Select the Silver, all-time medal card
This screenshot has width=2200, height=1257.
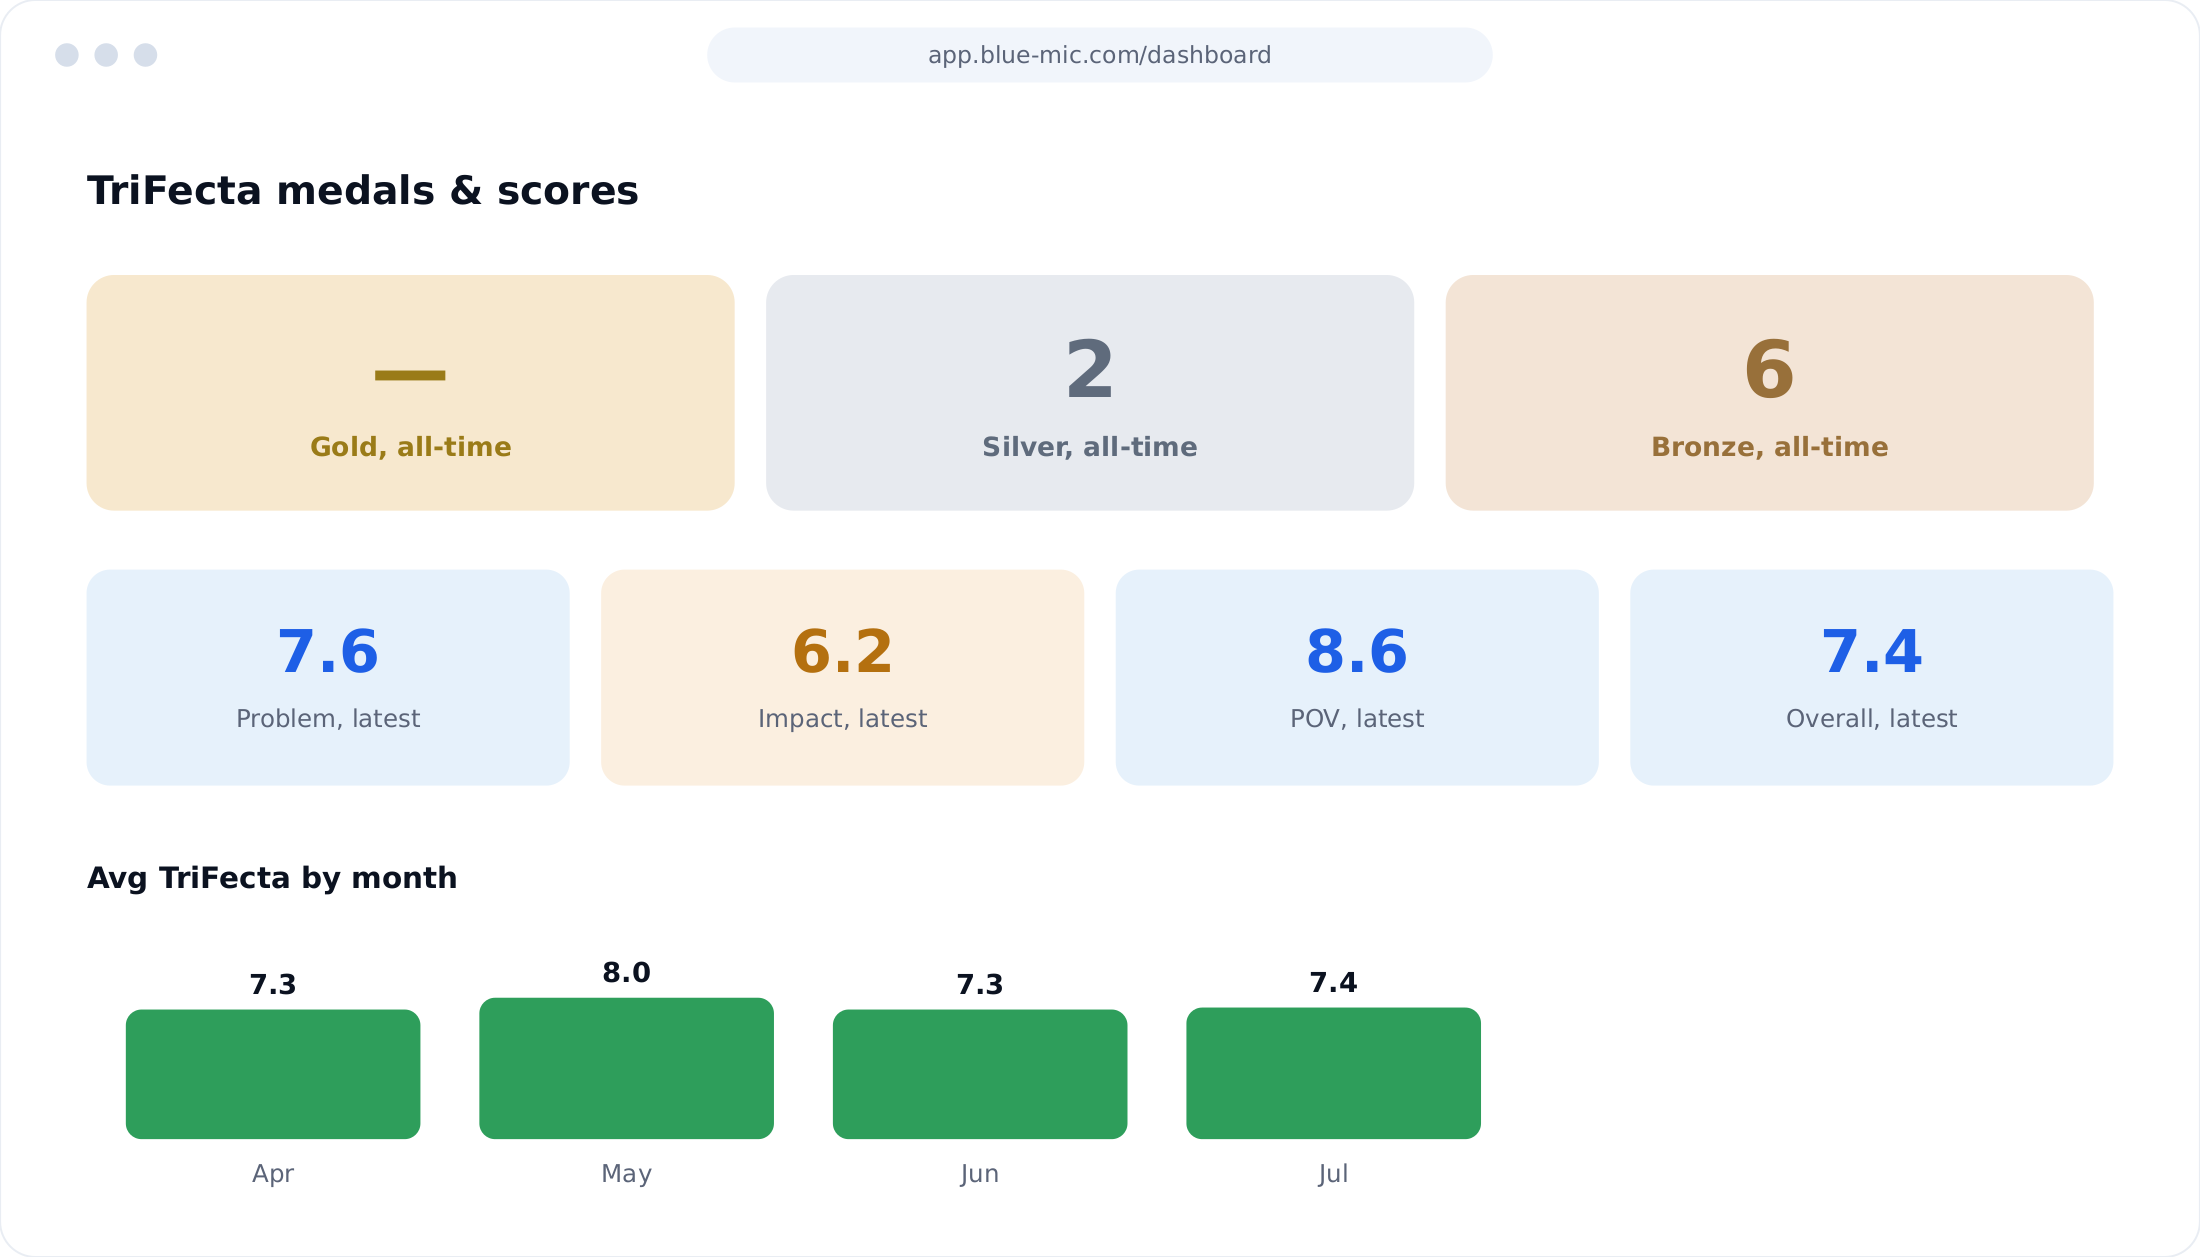pyautogui.click(x=1089, y=393)
